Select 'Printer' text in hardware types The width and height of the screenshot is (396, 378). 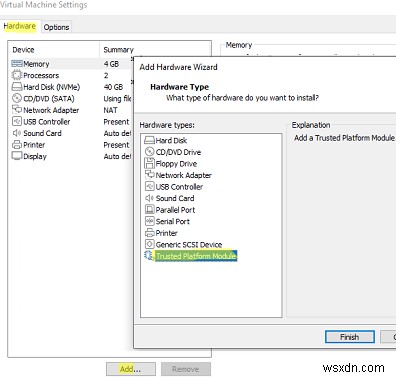pyautogui.click(x=167, y=233)
